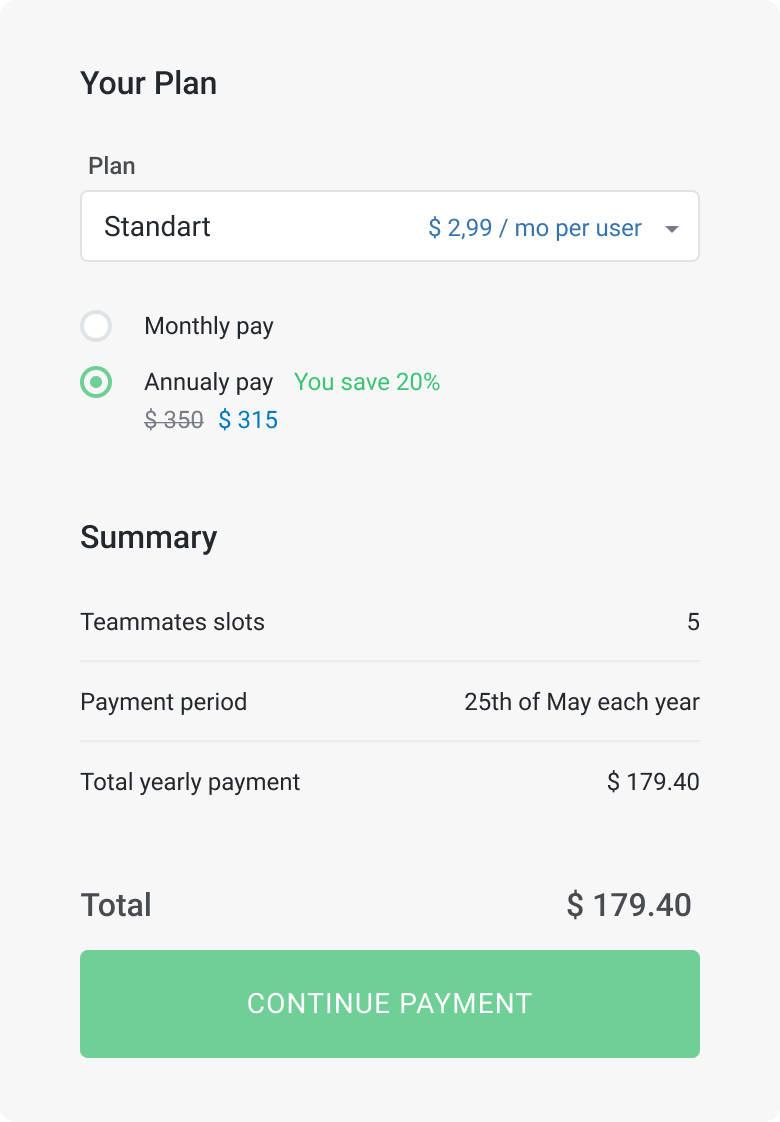
Task: Click the bold Total $ 179.40 amount
Action: 629,904
